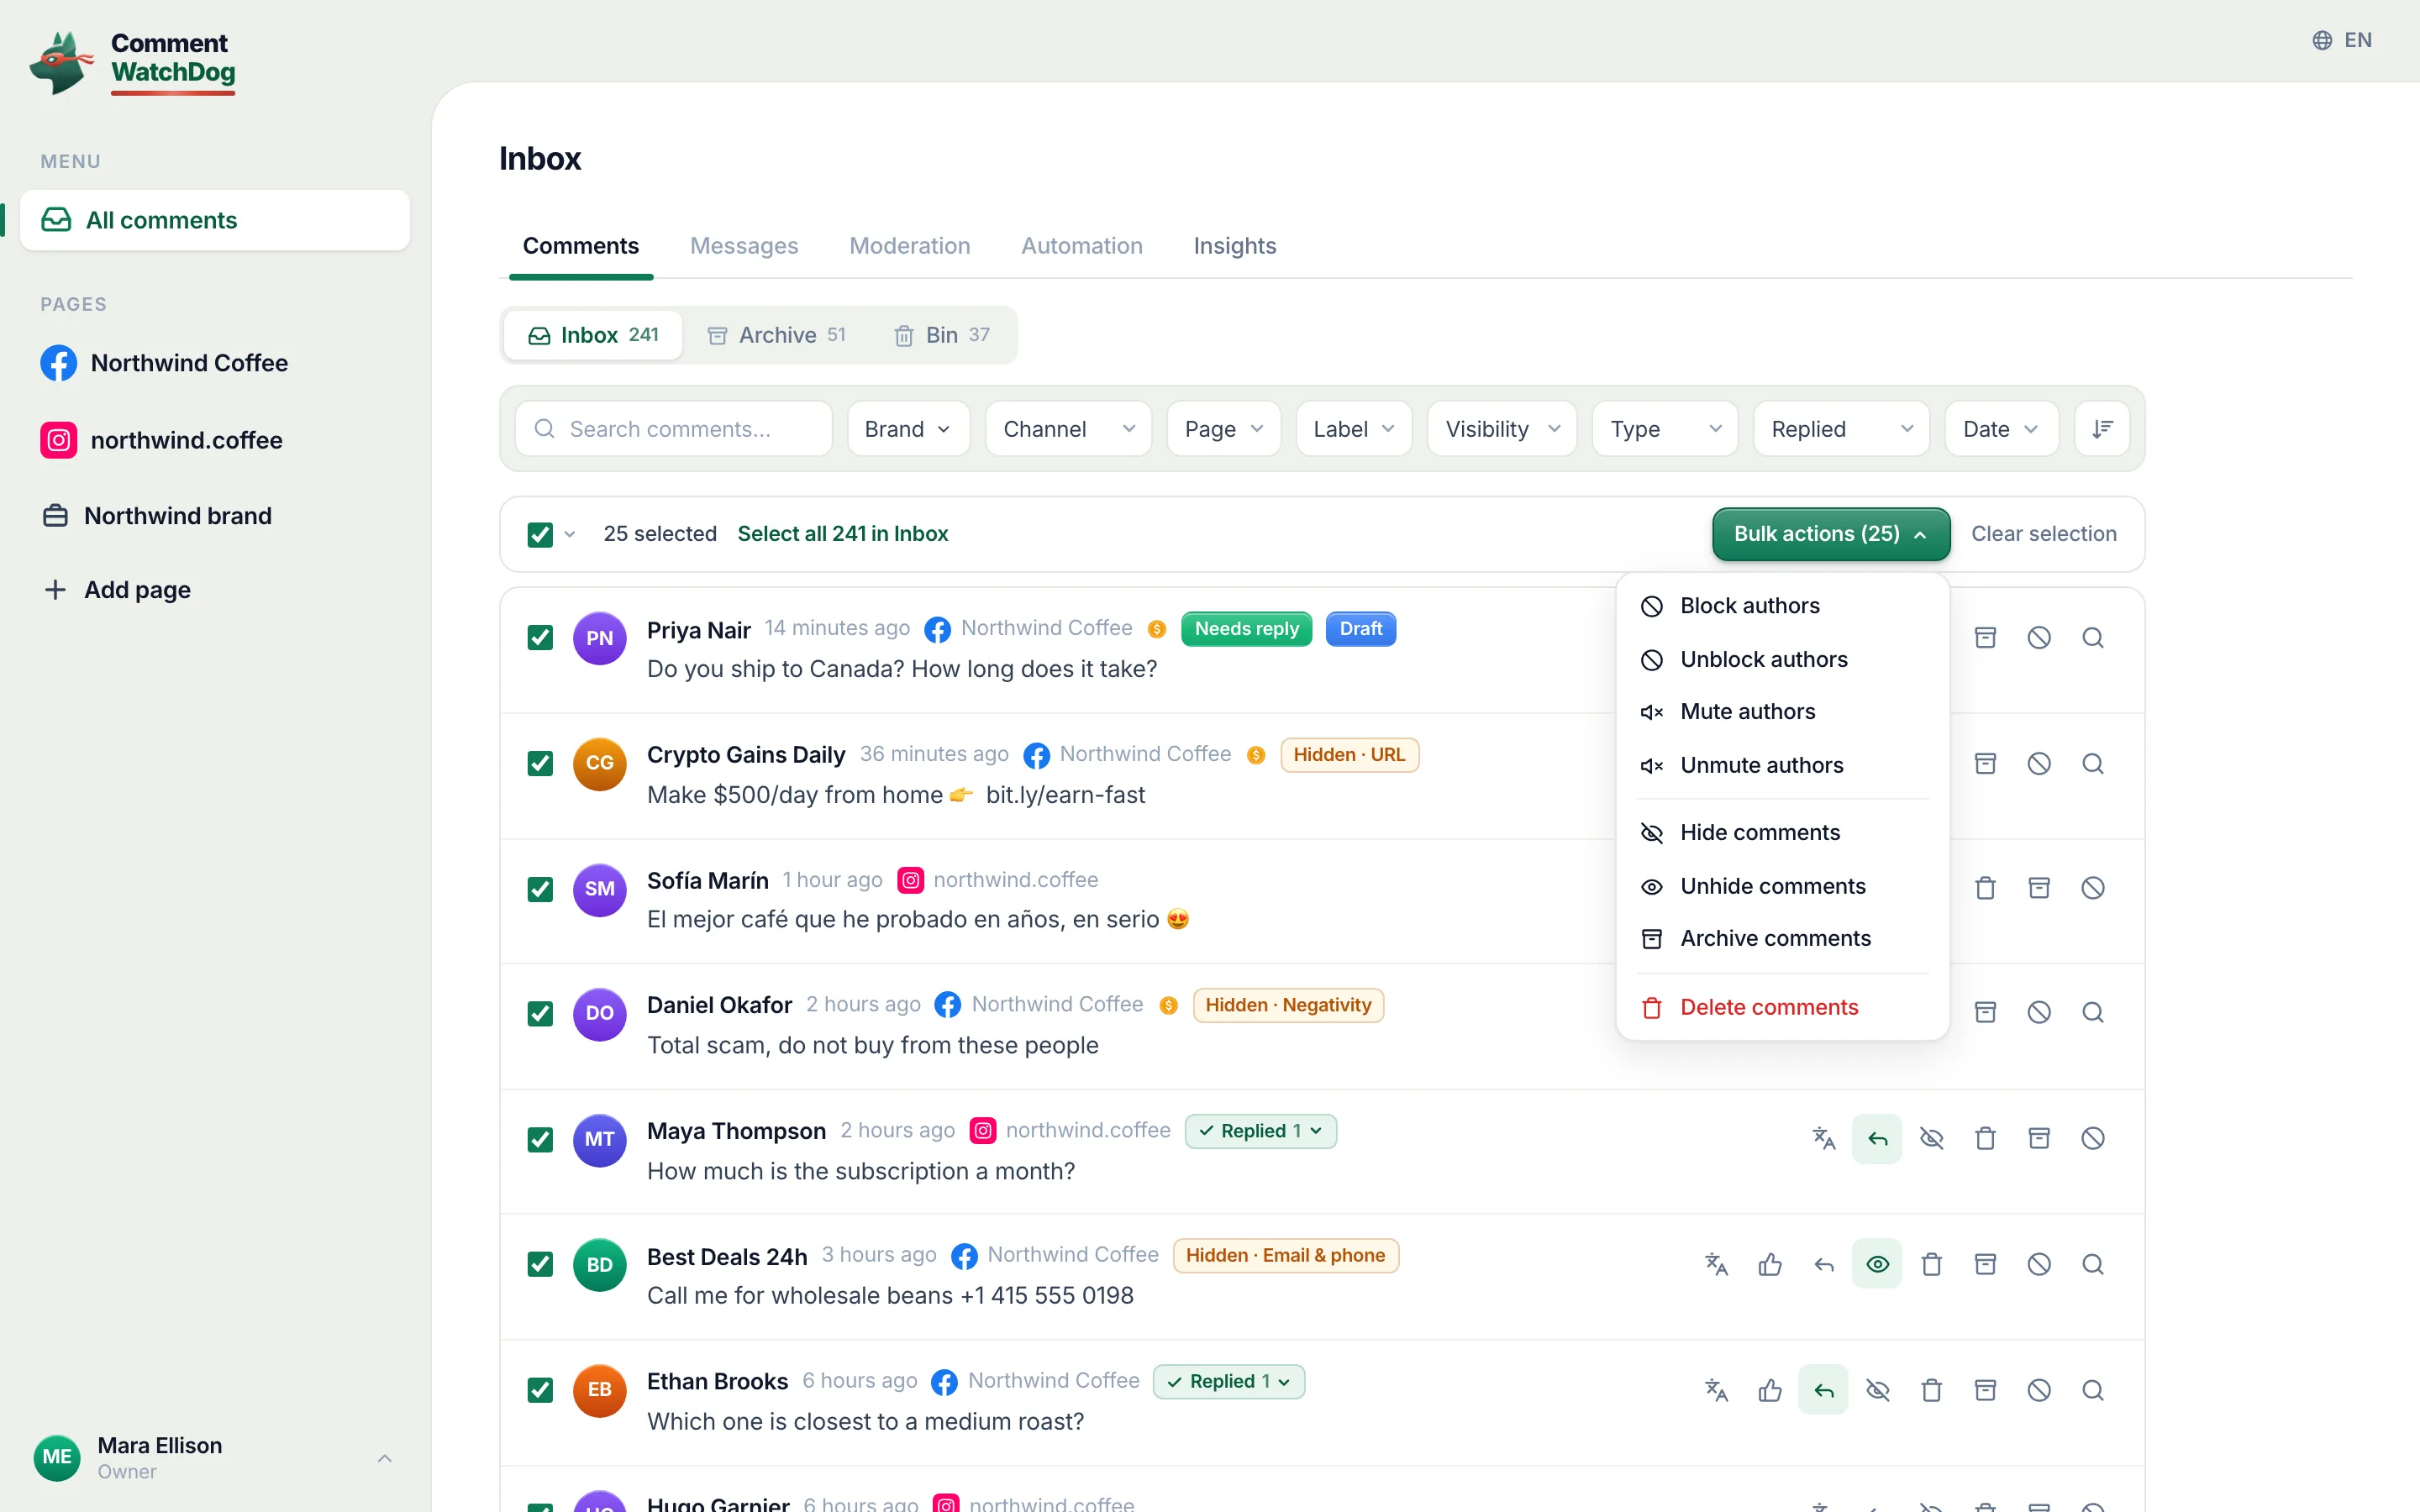Uncheck Sofía Marín's comment checkbox
The image size is (2420, 1512).
tap(540, 889)
